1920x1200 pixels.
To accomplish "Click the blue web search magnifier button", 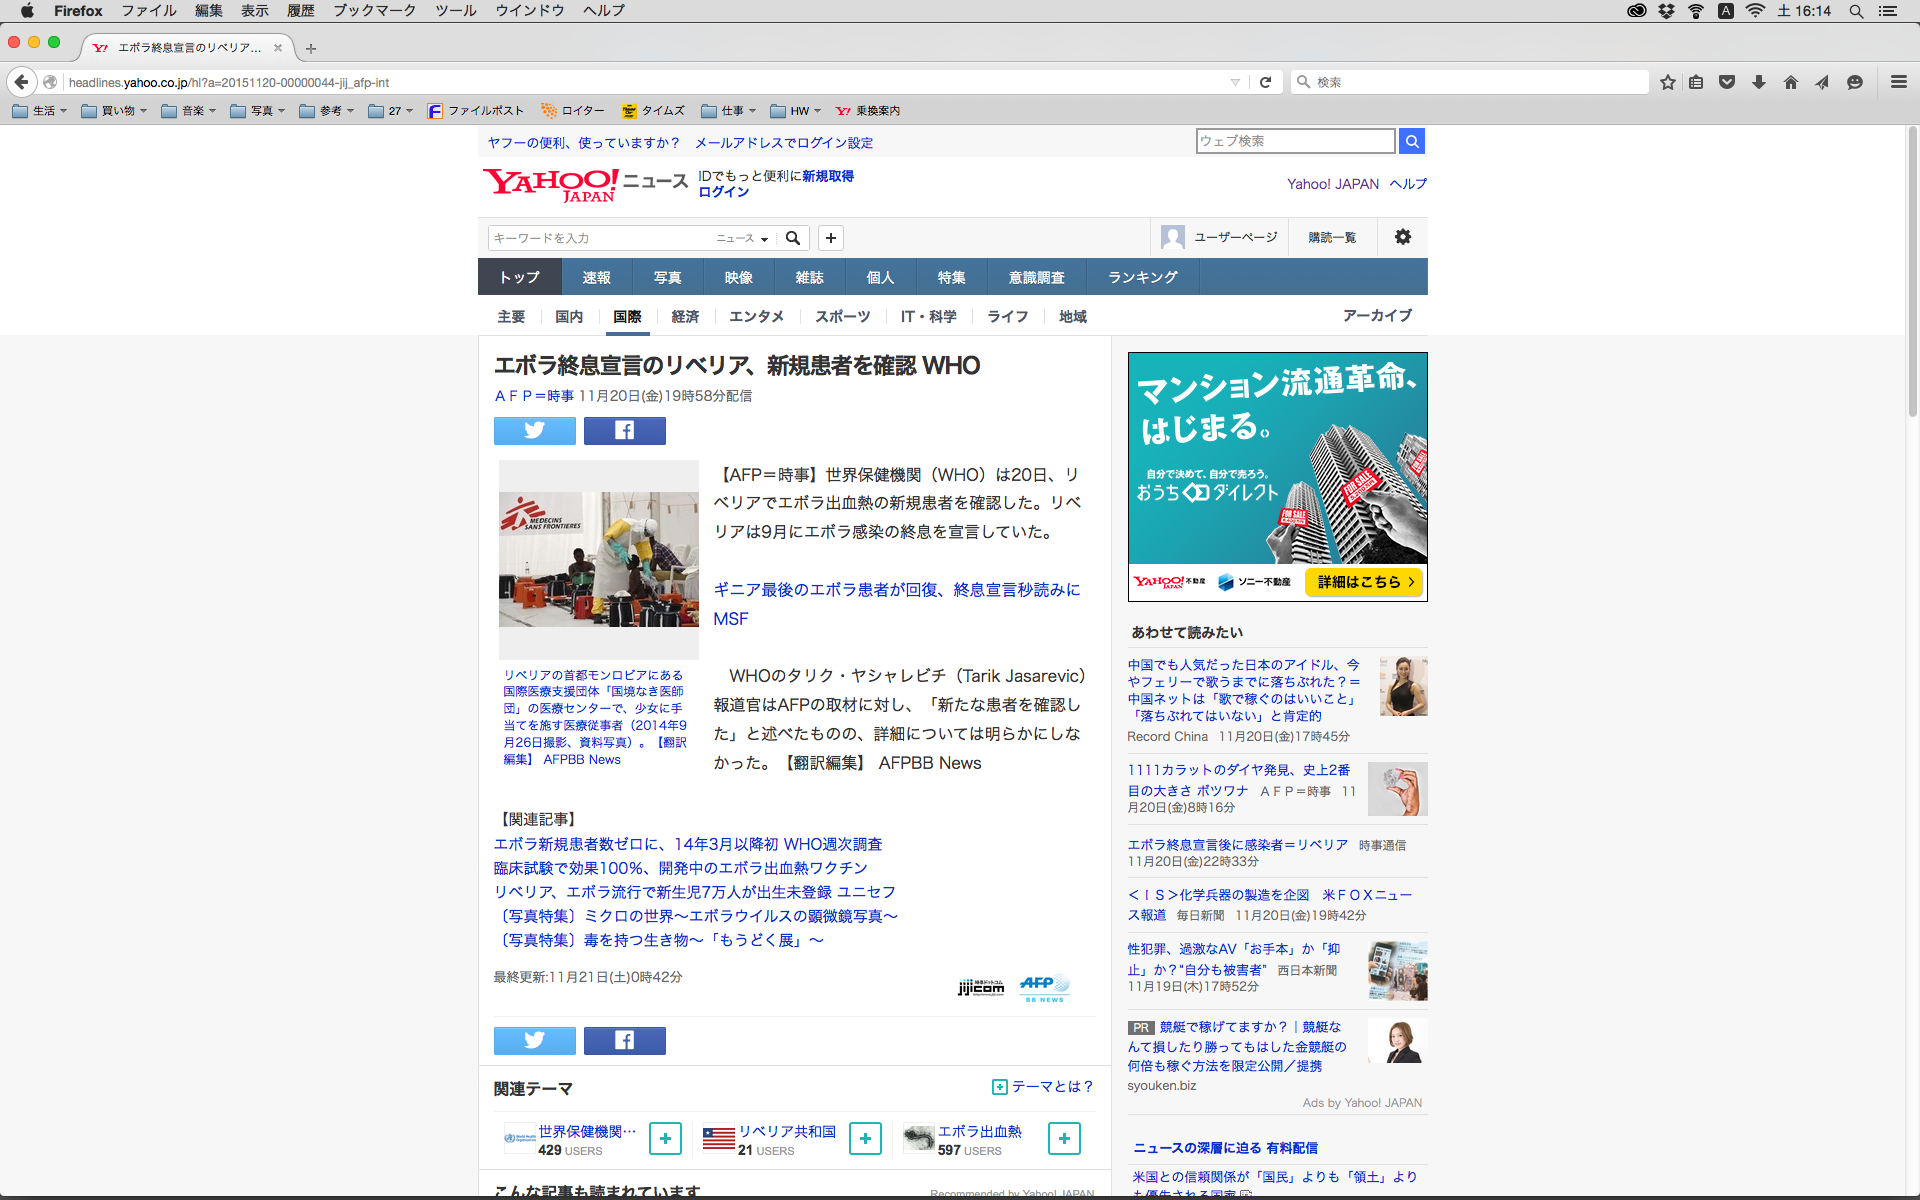I will click(1411, 141).
